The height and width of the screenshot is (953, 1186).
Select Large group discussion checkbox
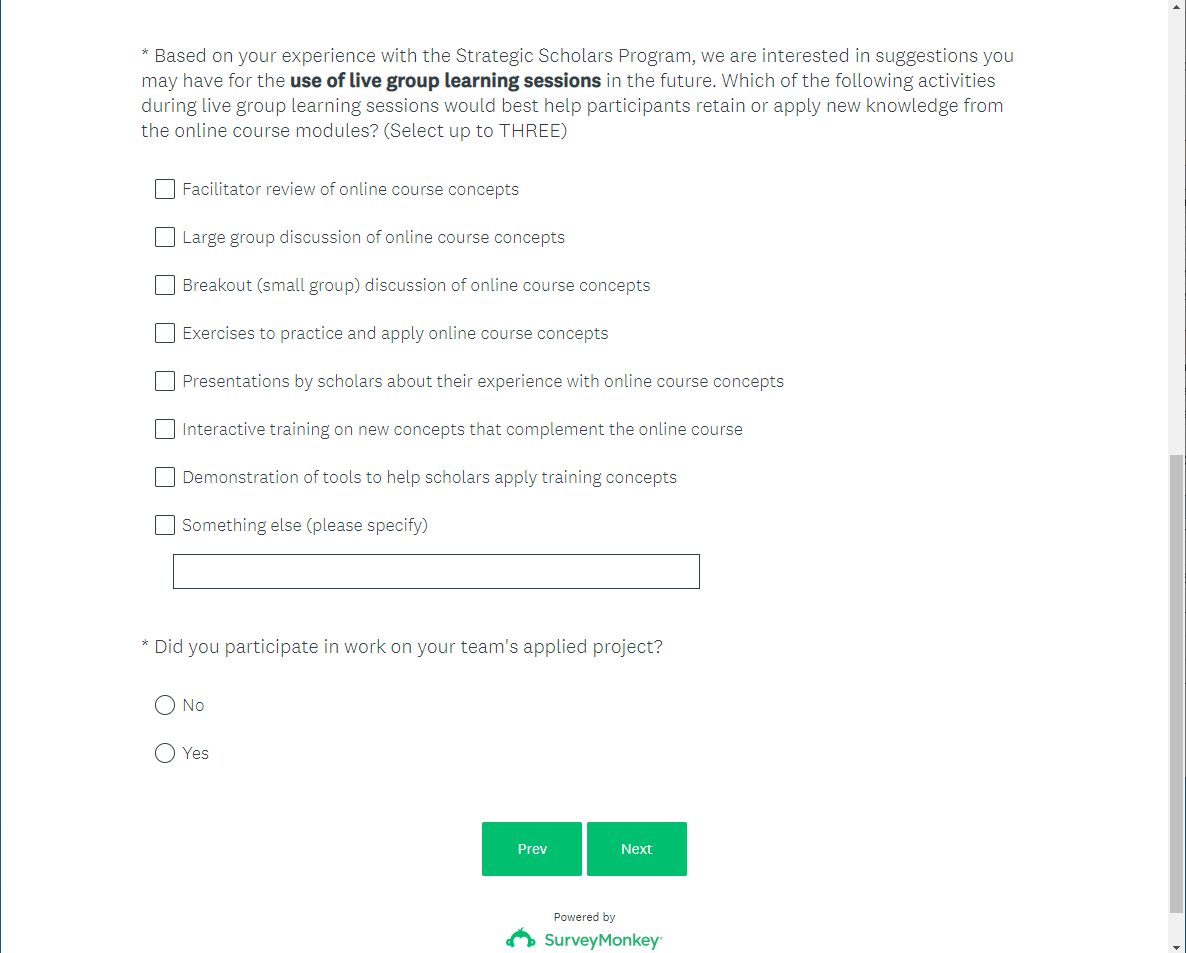165,237
